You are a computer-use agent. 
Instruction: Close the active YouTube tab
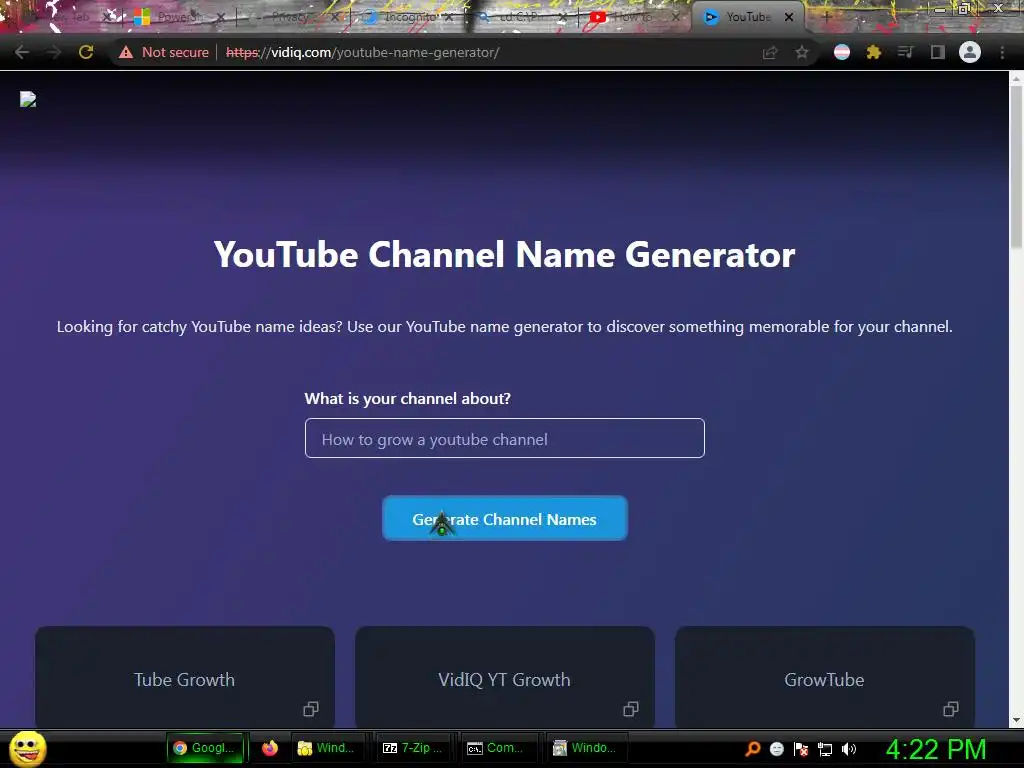coord(789,17)
